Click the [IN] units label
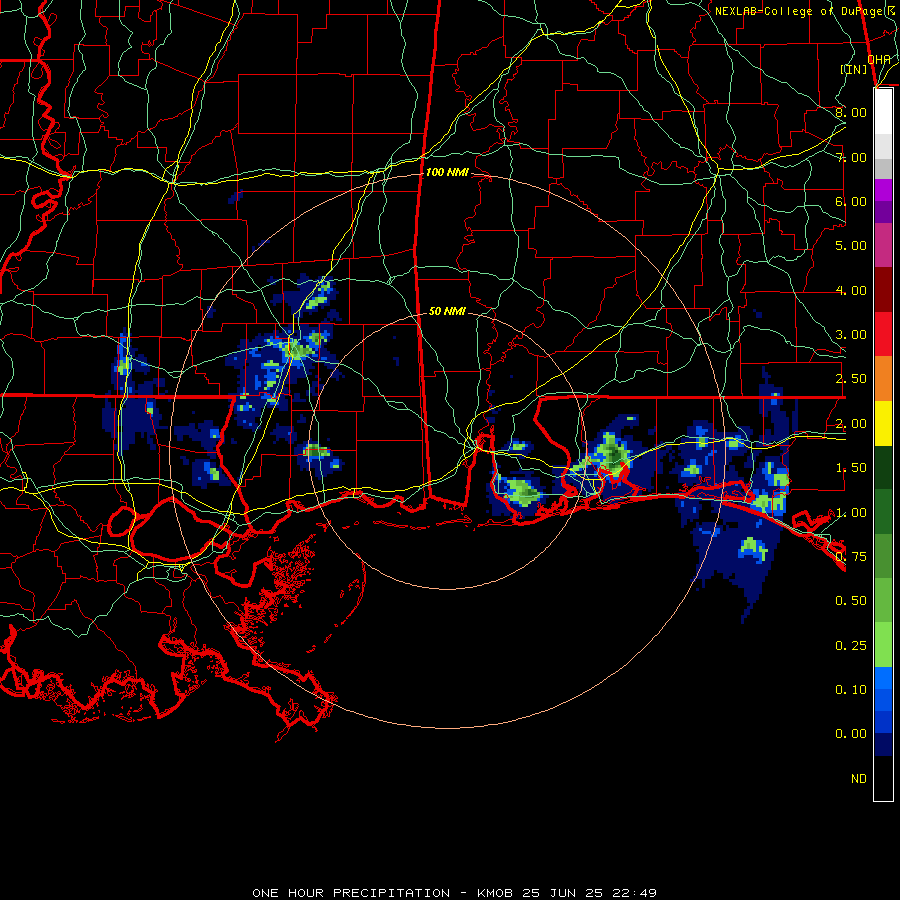900x900 pixels. point(854,69)
